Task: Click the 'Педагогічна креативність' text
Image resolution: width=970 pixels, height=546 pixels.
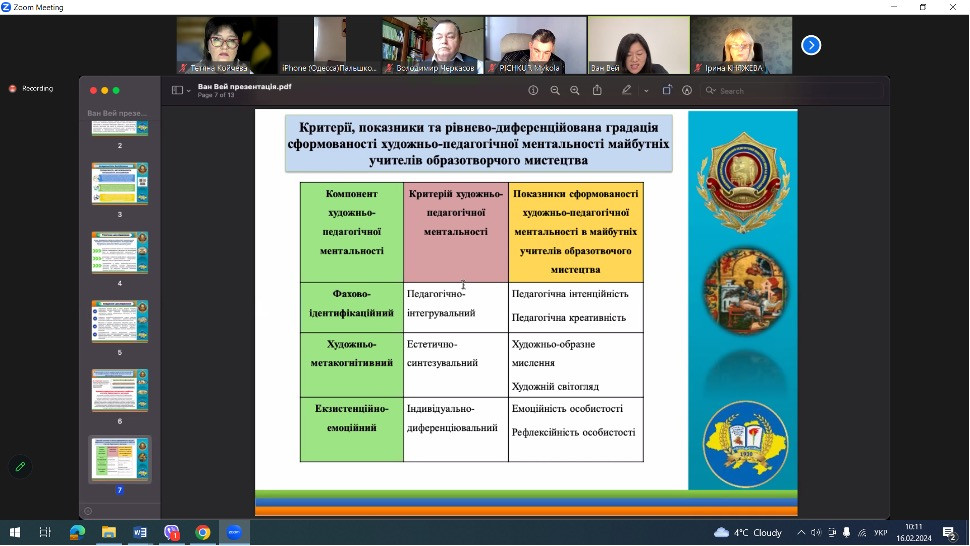Action: [x=569, y=318]
